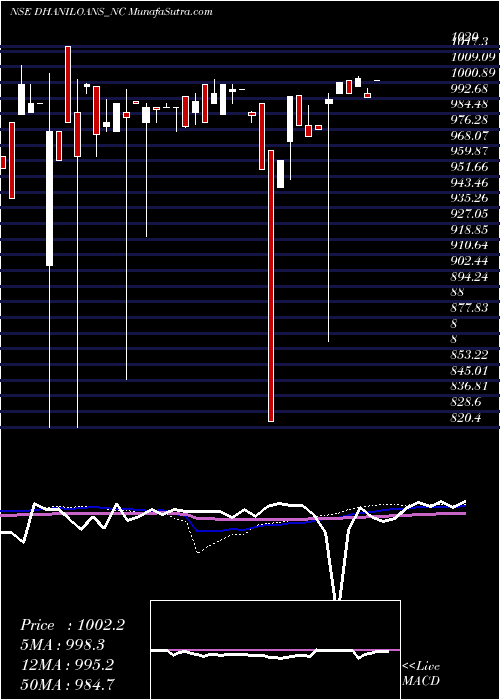
Task: Click the 12MA : 995.2 readout
Action: (x=69, y=665)
